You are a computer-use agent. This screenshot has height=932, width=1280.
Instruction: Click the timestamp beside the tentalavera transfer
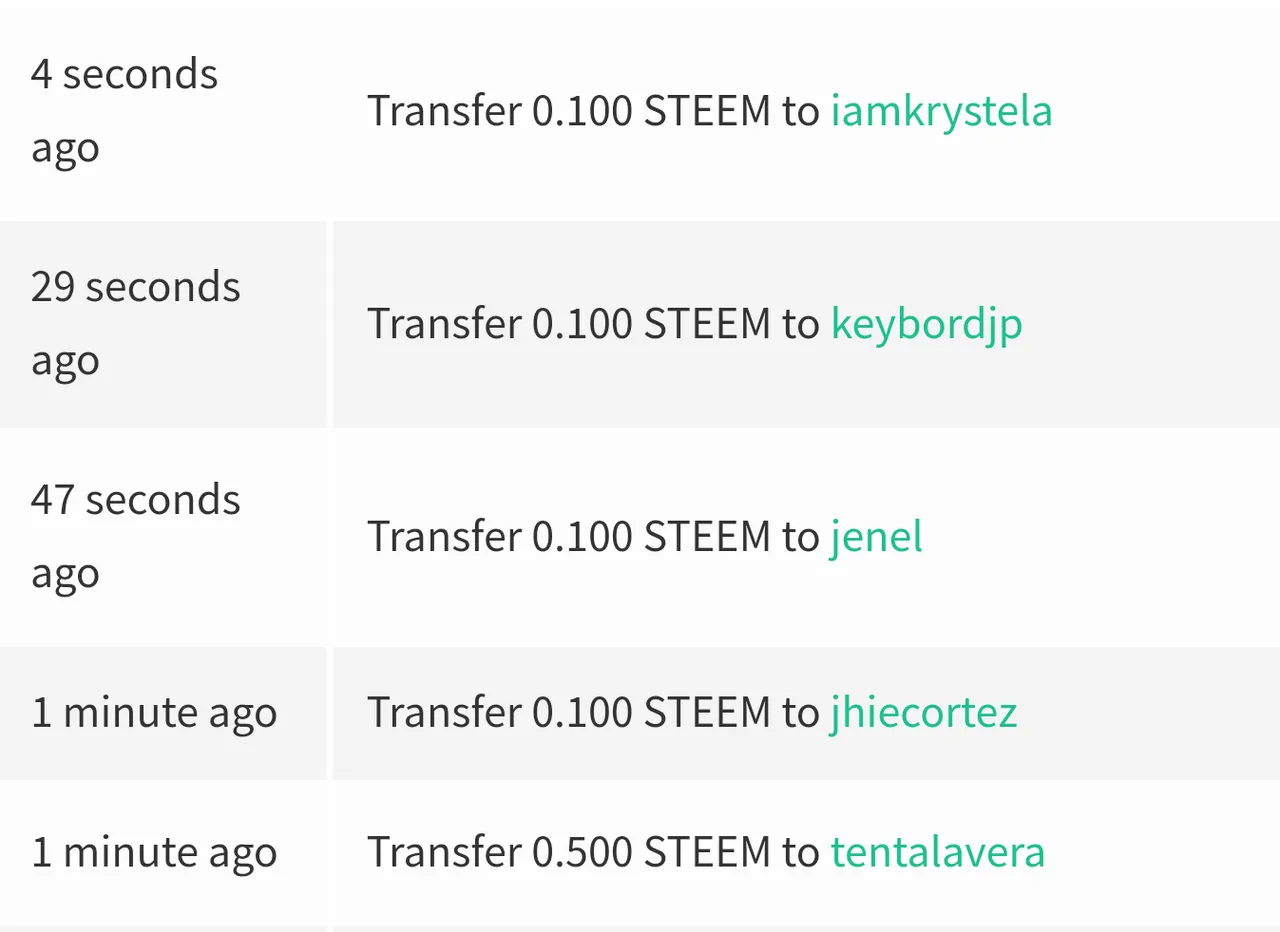[154, 853]
